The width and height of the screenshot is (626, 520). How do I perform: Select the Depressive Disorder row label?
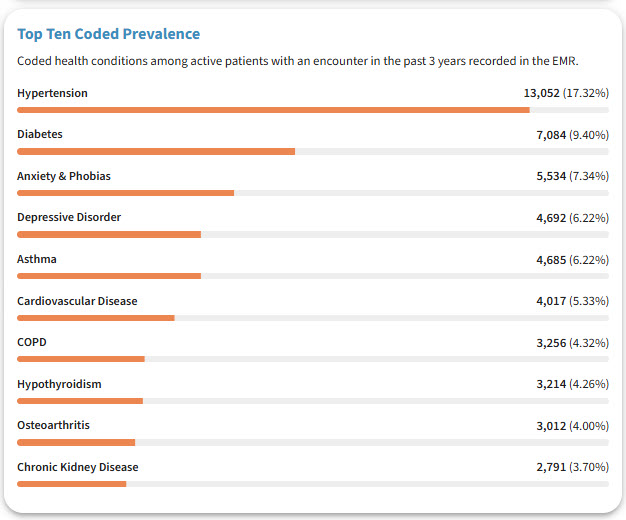69,217
